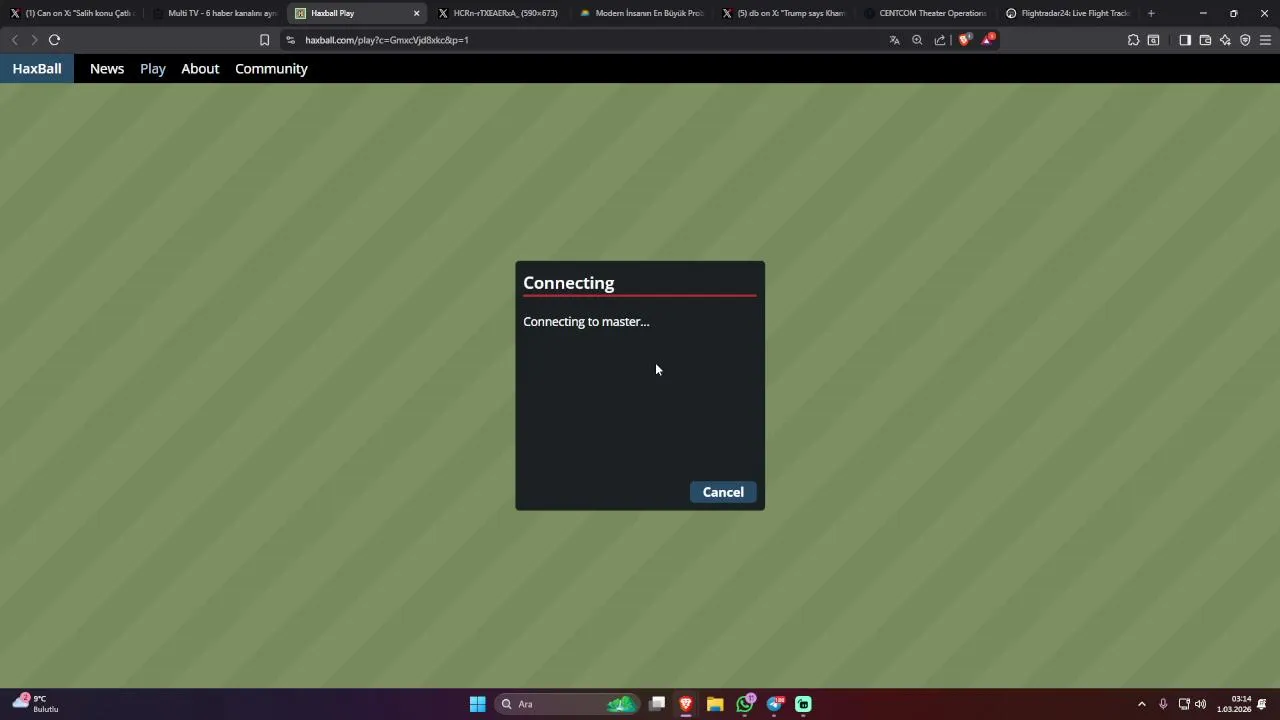
Task: Go back to the previous page
Action: 14,40
